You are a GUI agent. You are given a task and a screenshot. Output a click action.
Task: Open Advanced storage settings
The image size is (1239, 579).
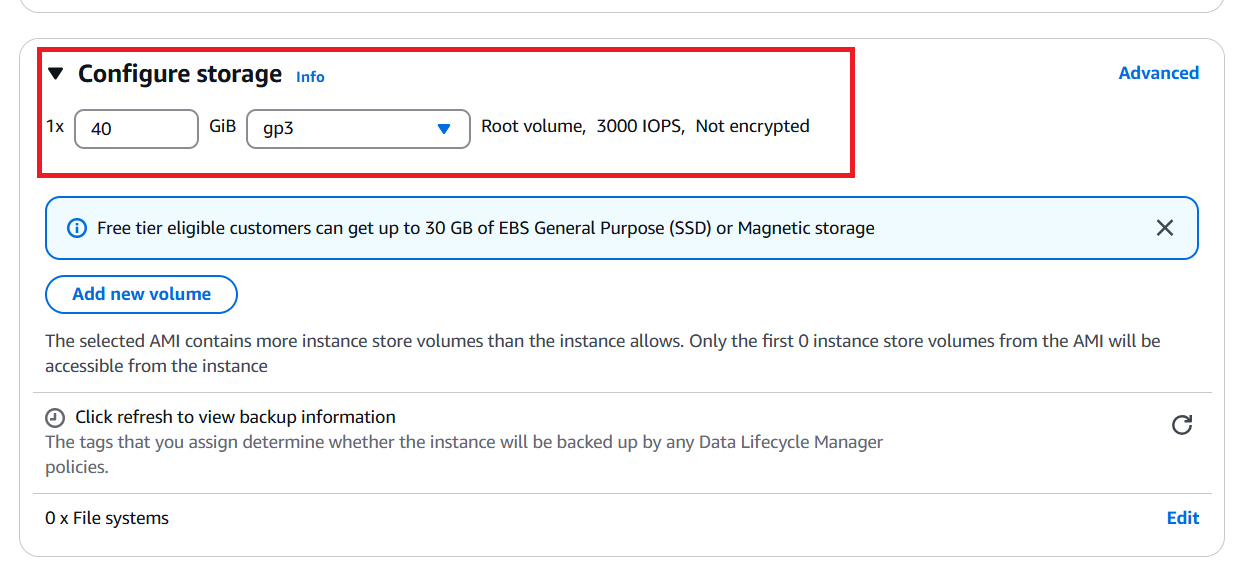(1158, 72)
